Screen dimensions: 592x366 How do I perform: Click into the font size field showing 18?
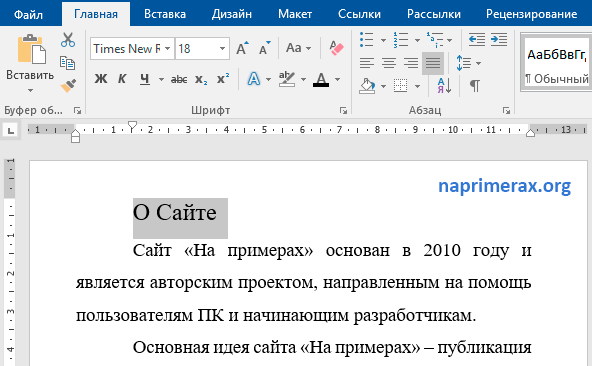pos(196,48)
